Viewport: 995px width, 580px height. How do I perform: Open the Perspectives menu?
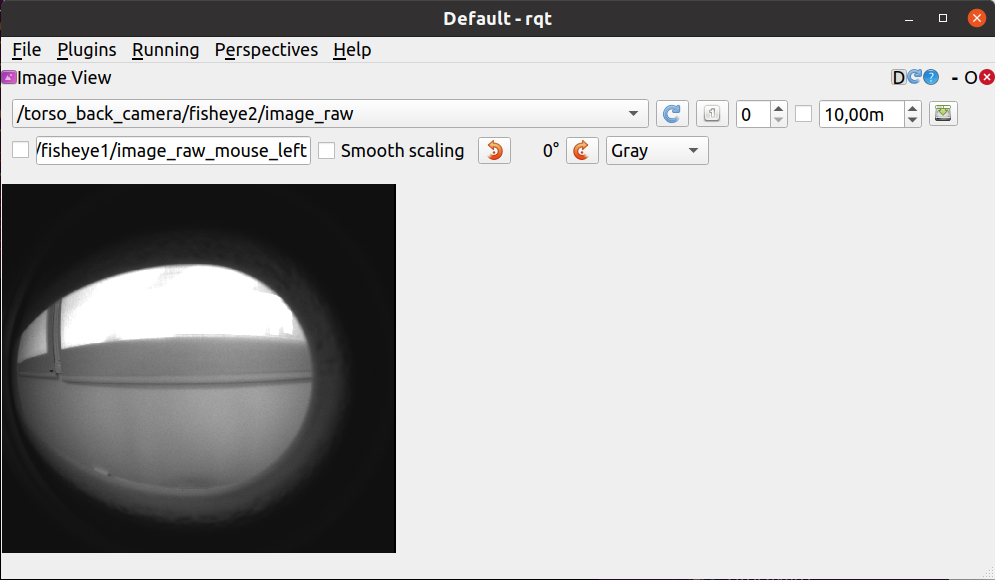[266, 49]
